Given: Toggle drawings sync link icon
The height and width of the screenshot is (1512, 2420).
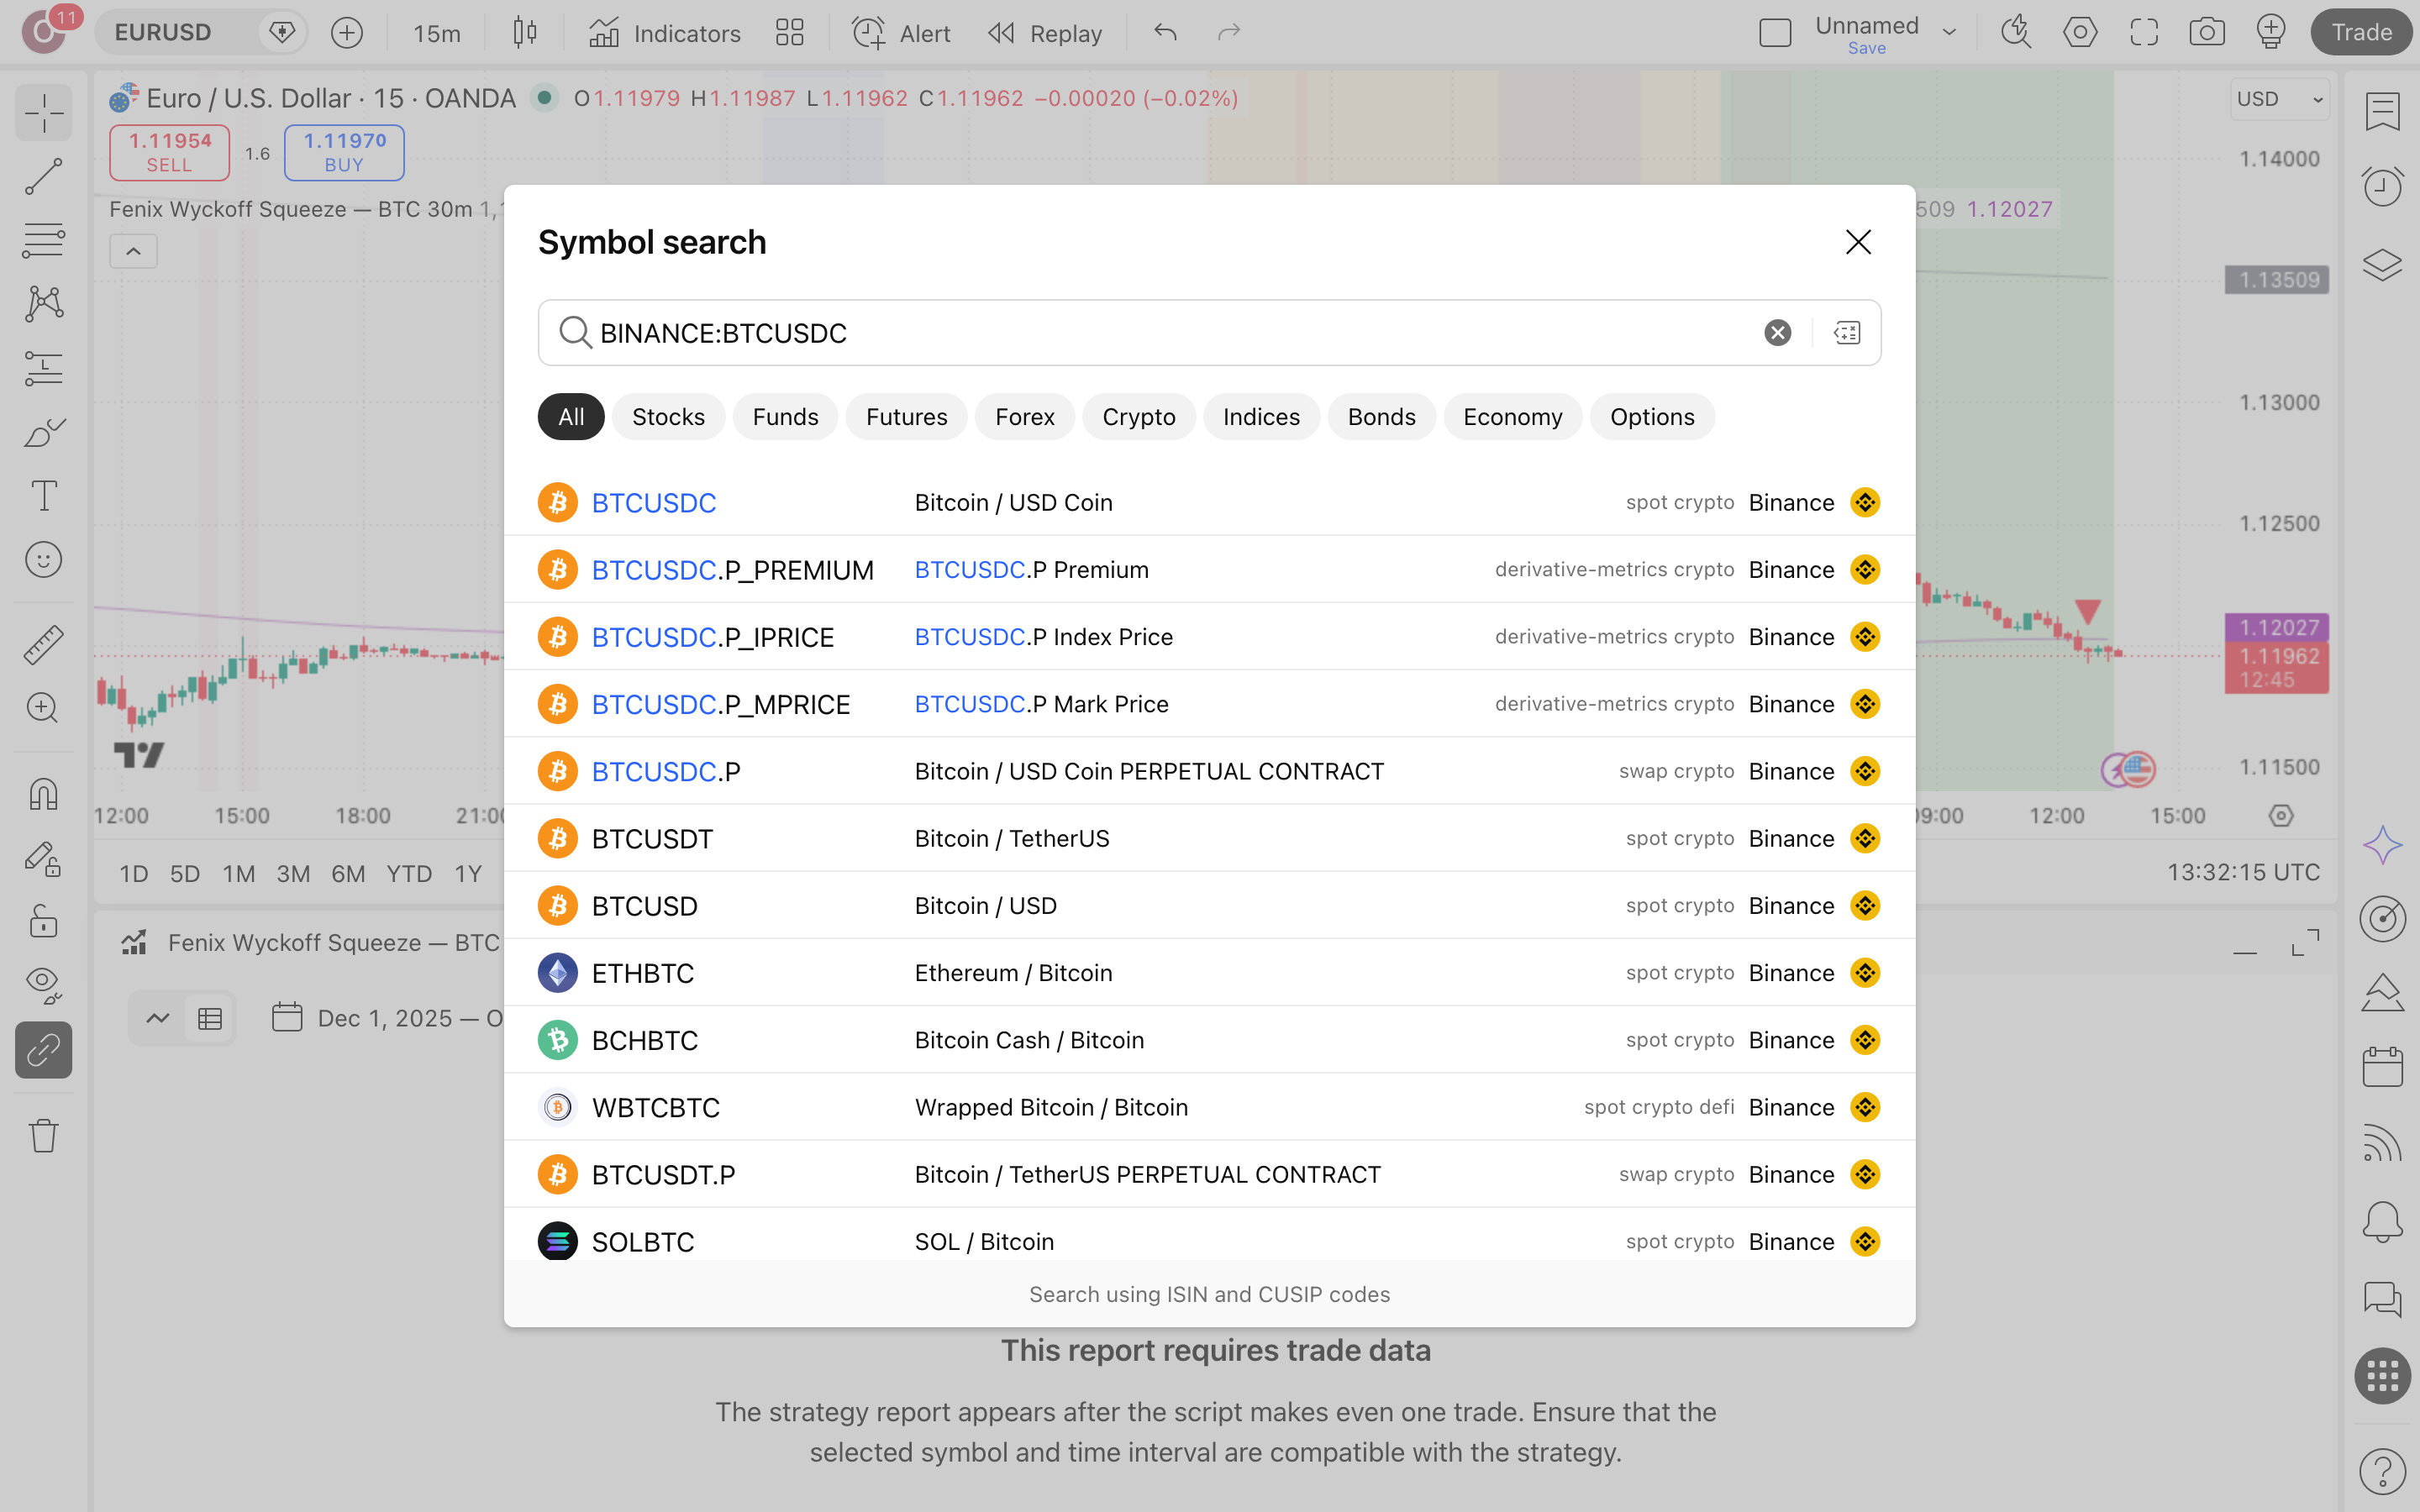Looking at the screenshot, I should [x=44, y=1050].
